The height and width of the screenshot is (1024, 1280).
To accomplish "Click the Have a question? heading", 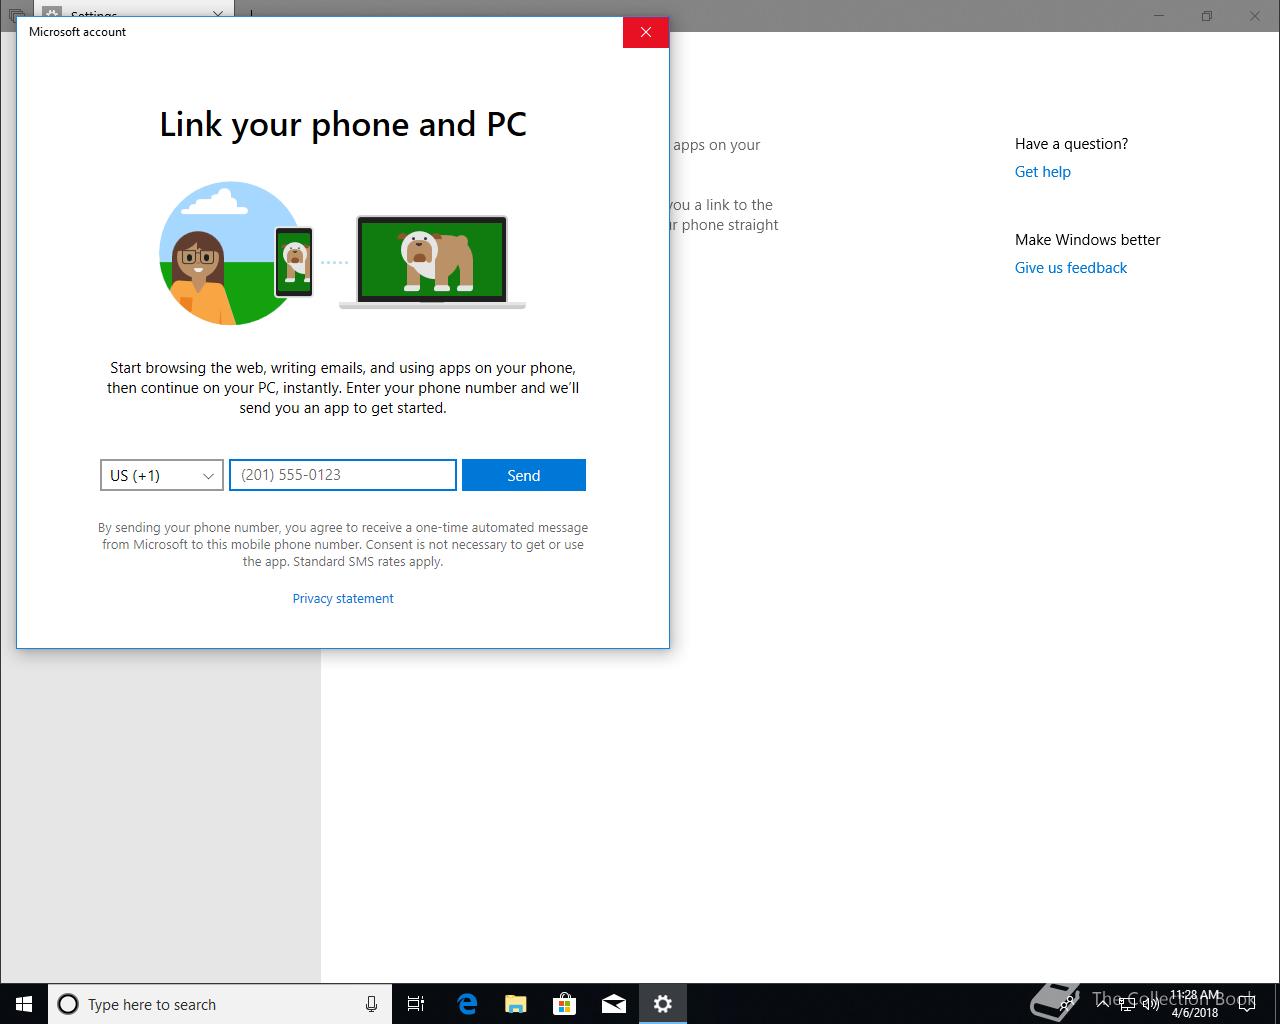I will 1071,144.
